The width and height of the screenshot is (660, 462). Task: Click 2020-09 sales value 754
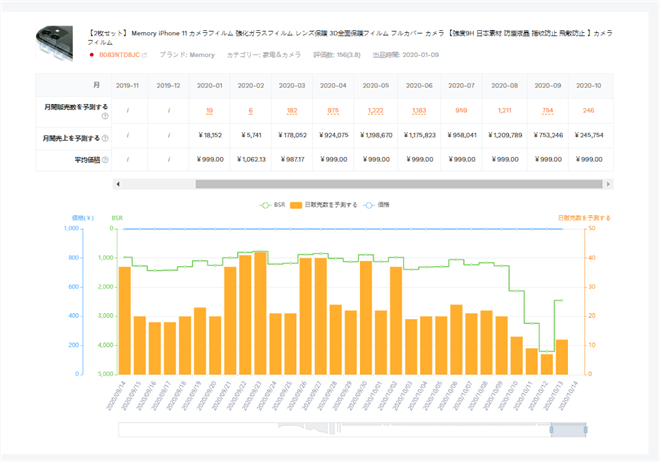pyautogui.click(x=547, y=110)
